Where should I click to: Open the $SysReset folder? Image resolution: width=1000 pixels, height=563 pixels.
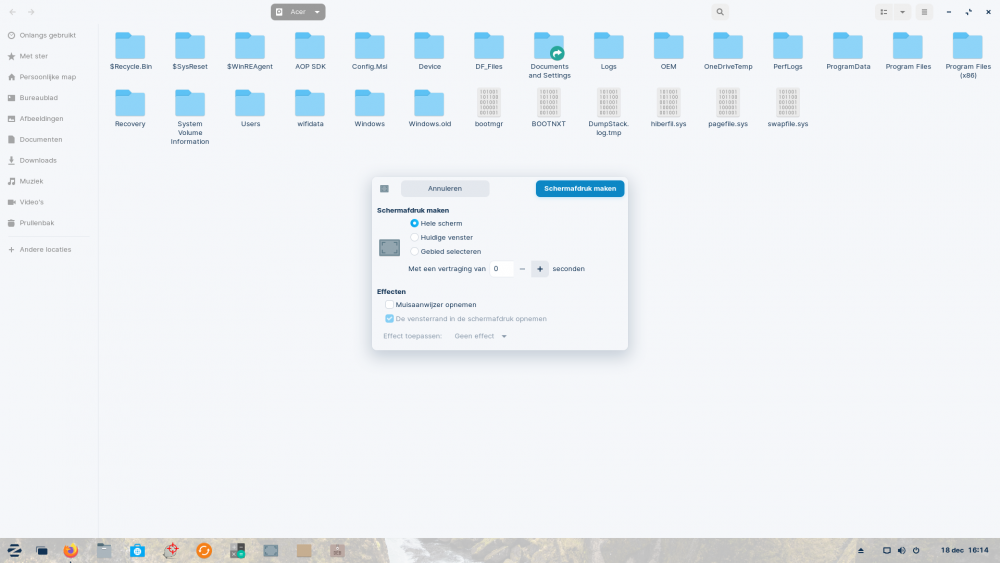coord(190,51)
